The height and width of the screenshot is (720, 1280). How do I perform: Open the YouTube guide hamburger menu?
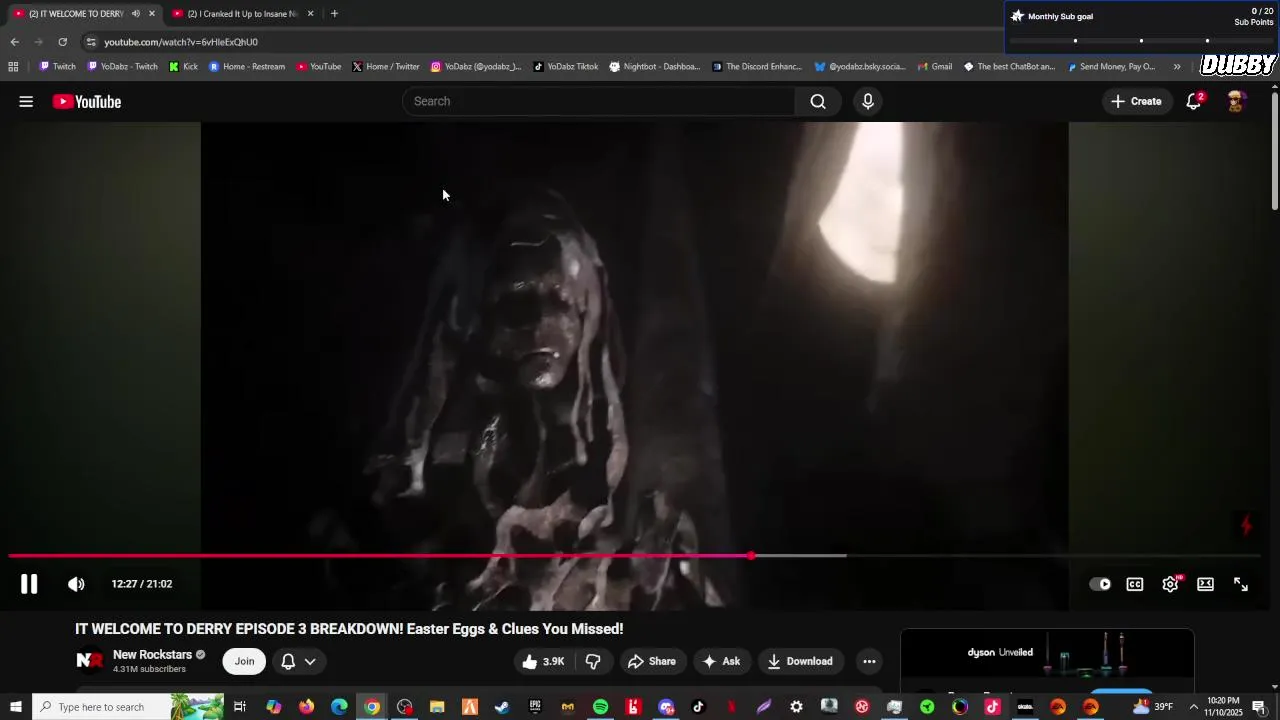click(x=26, y=101)
